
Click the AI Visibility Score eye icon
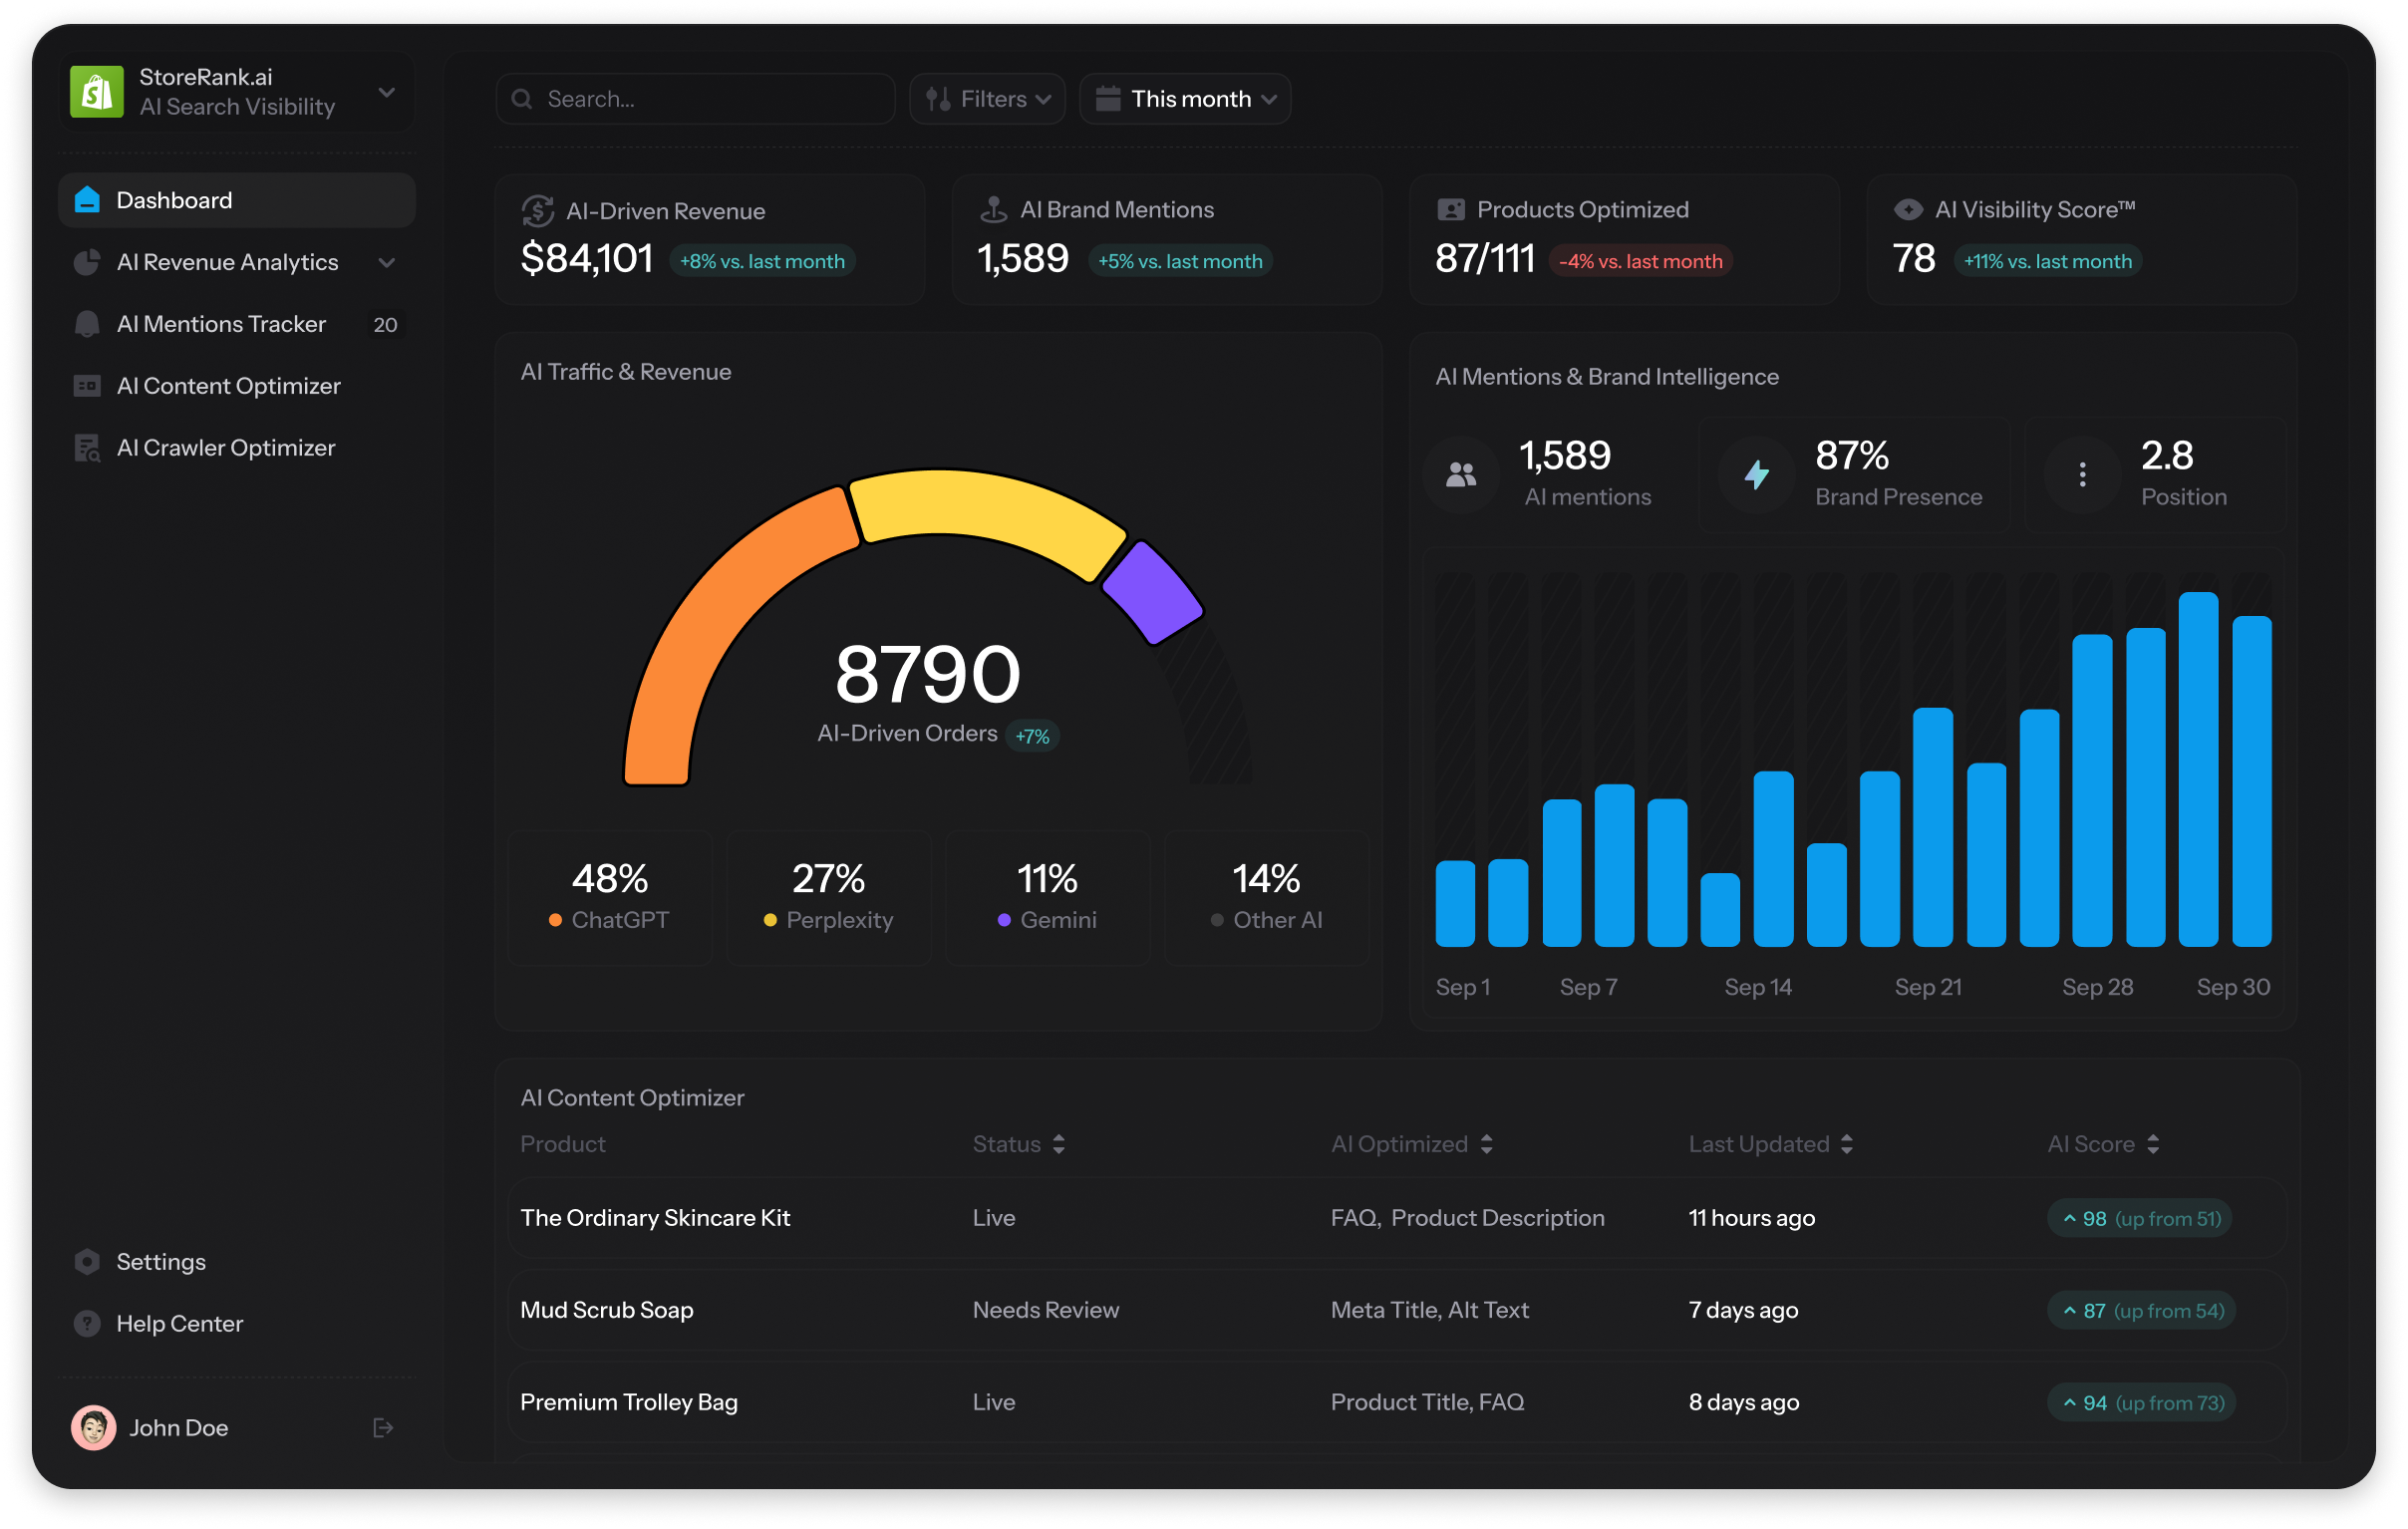(1908, 210)
